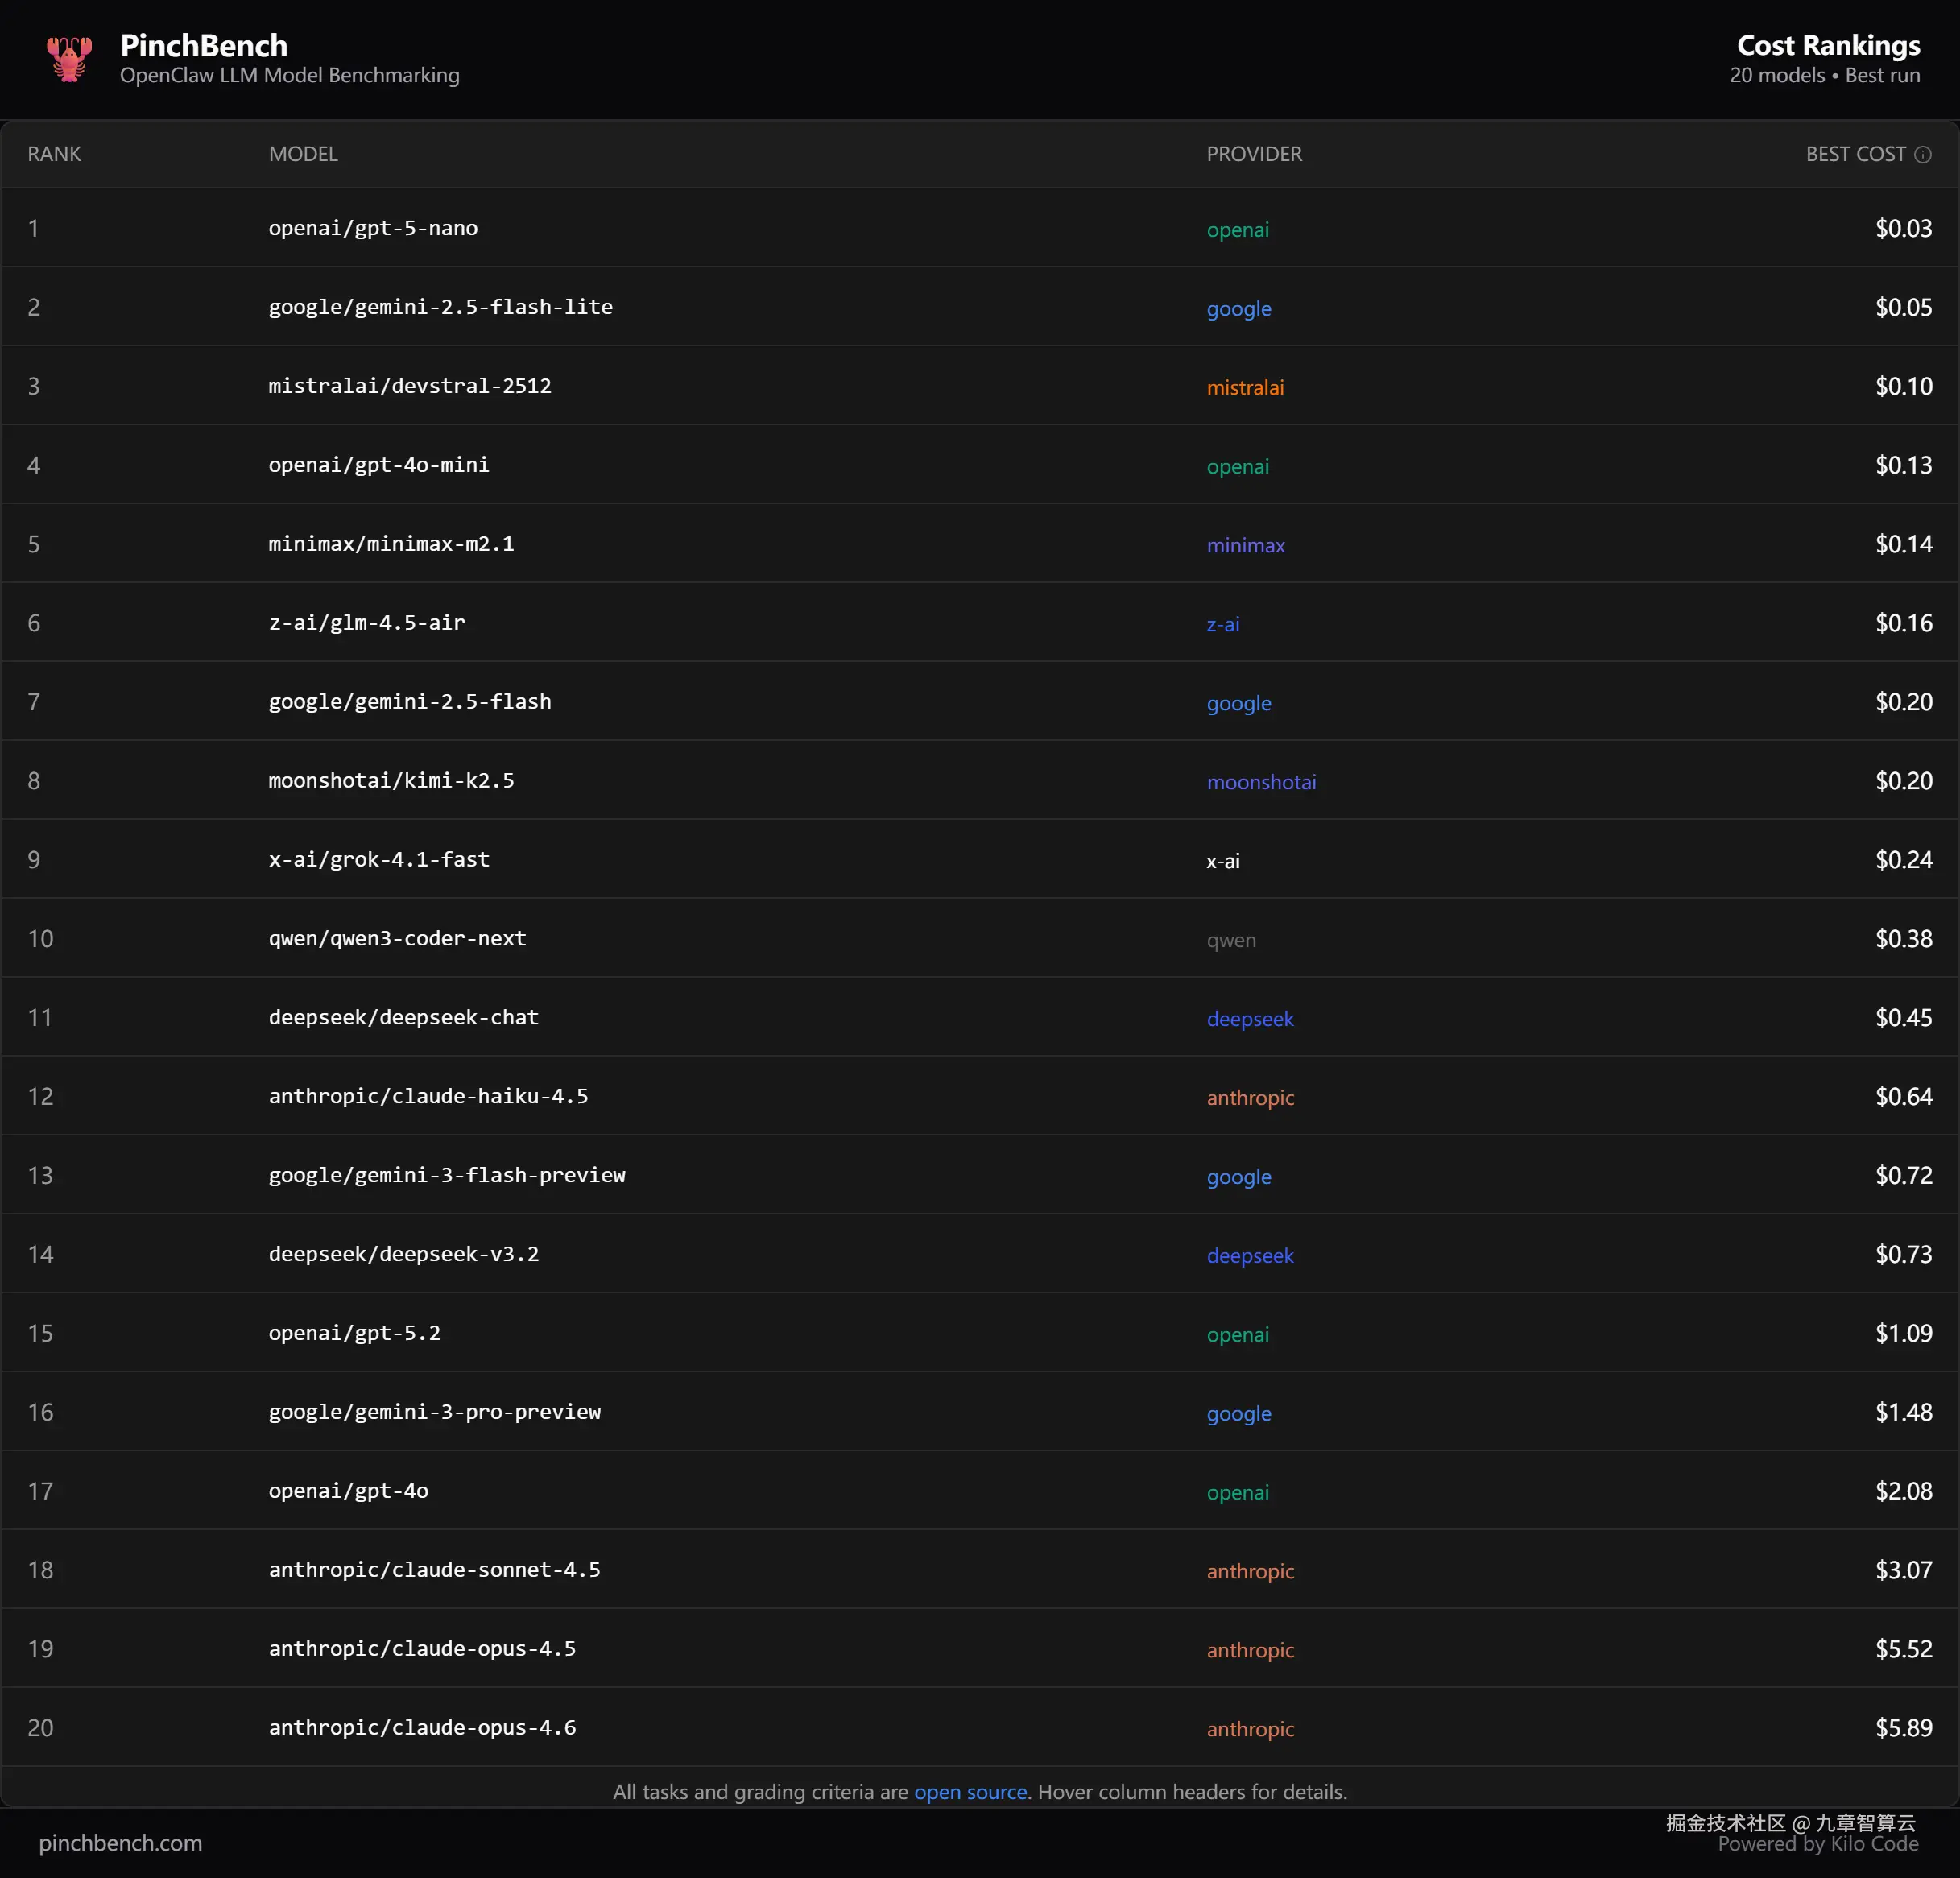Click the Best Cost column header
The height and width of the screenshot is (1878, 1960).
click(1855, 154)
